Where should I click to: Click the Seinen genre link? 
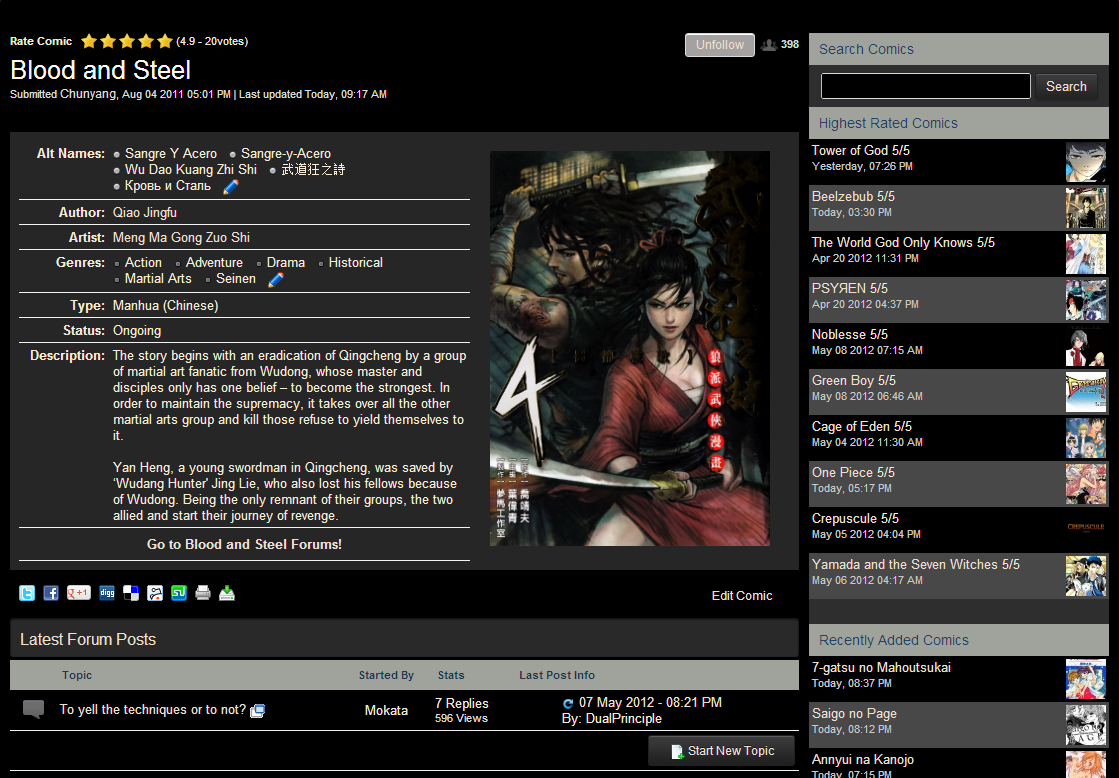pos(236,279)
